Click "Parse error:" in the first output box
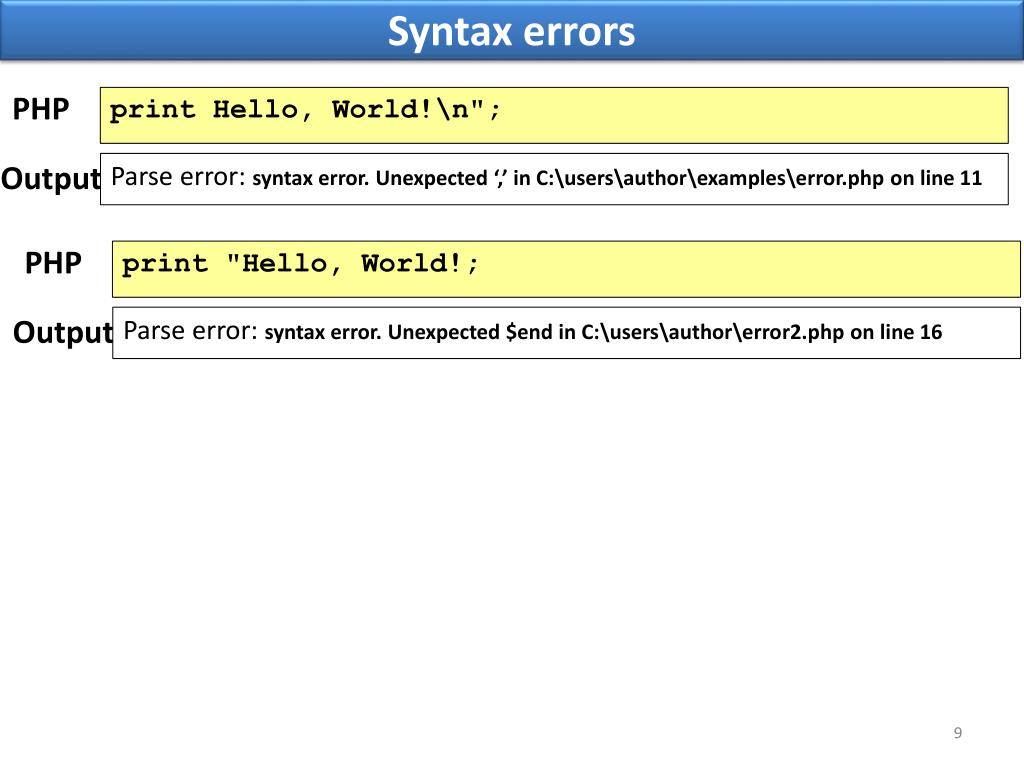The image size is (1024, 768). point(179,178)
